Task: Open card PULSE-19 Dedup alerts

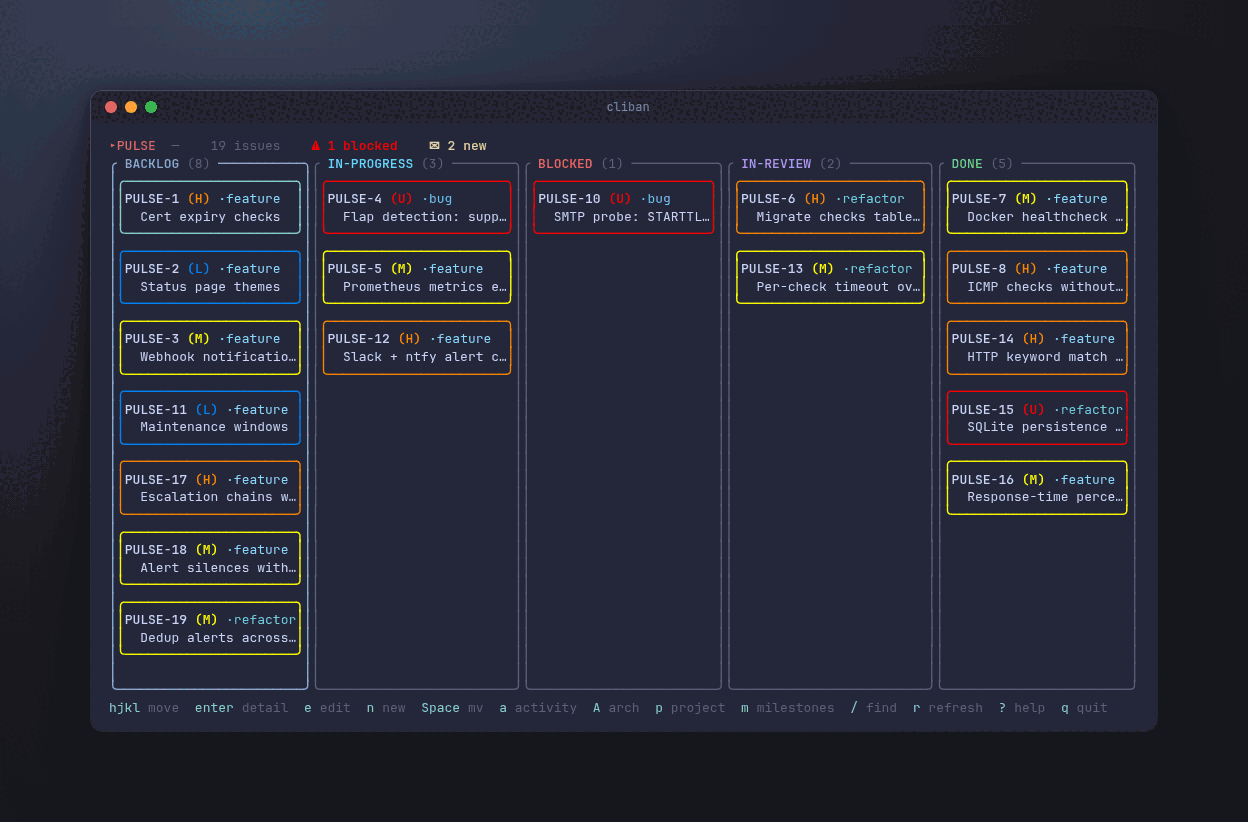Action: (210, 628)
